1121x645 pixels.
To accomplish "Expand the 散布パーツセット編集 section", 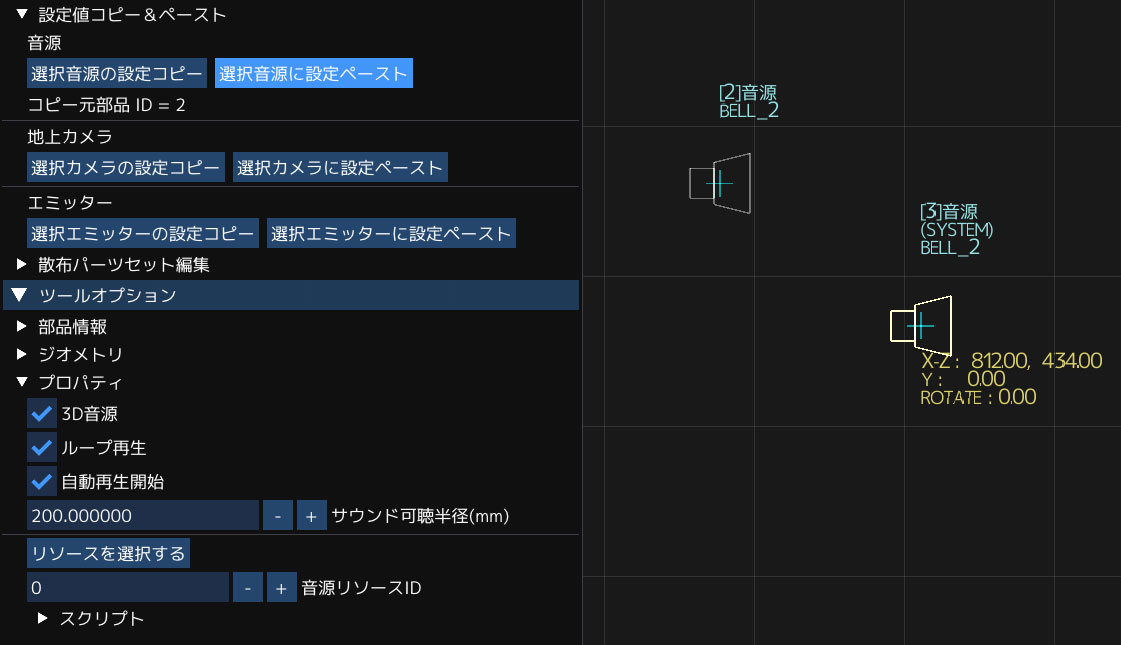I will pos(22,264).
